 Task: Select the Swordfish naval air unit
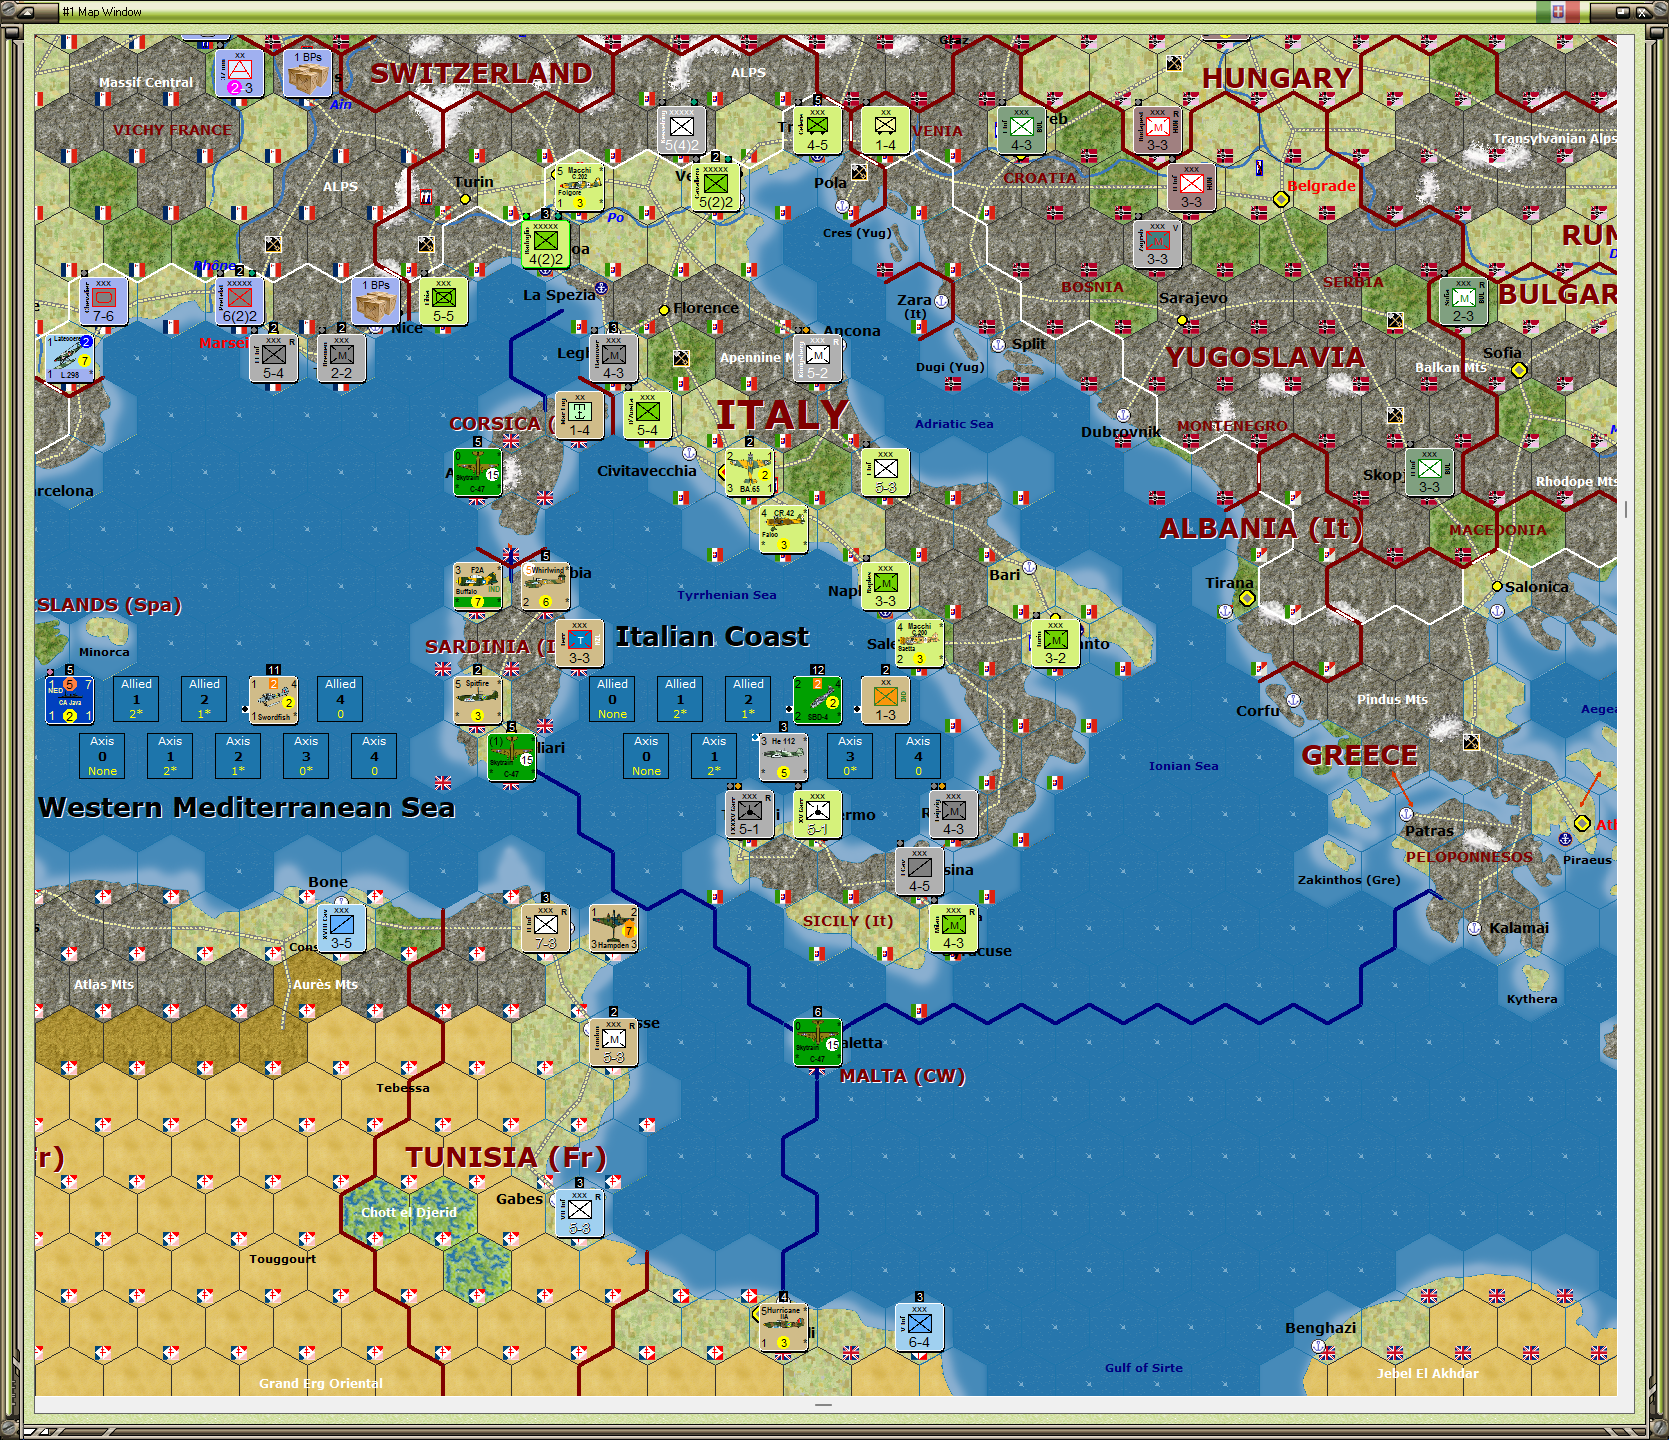[273, 700]
